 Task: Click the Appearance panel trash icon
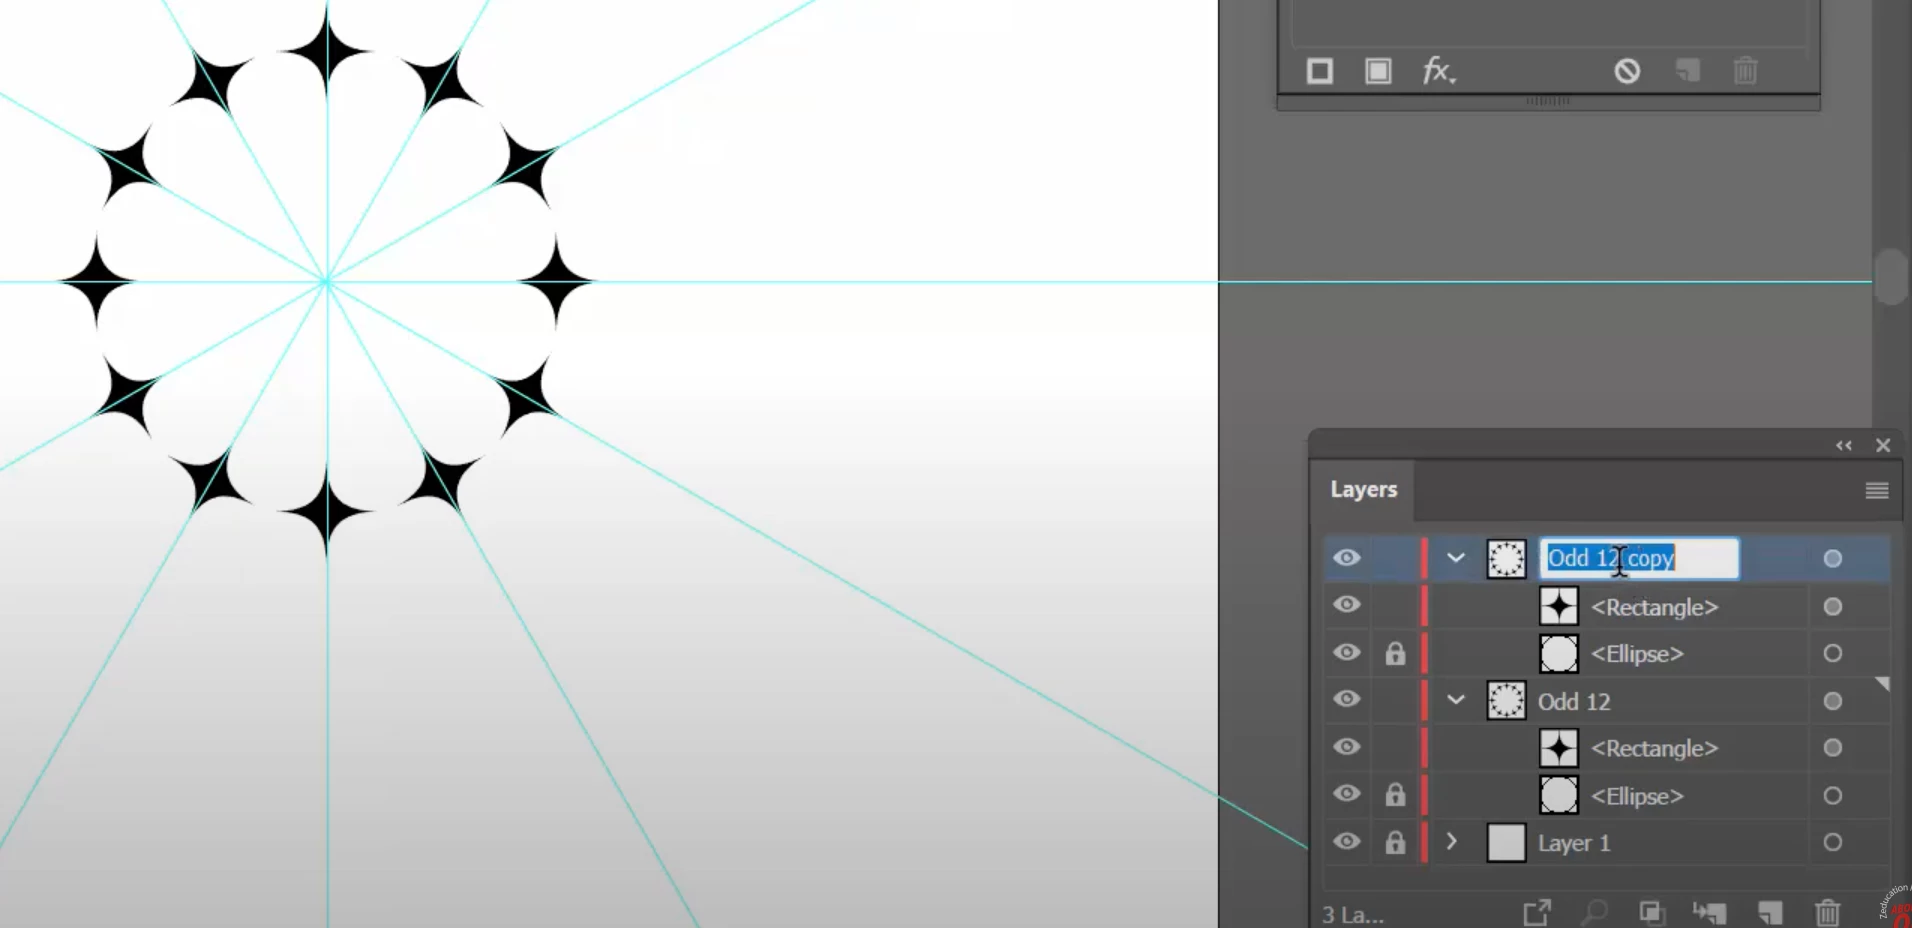point(1745,71)
